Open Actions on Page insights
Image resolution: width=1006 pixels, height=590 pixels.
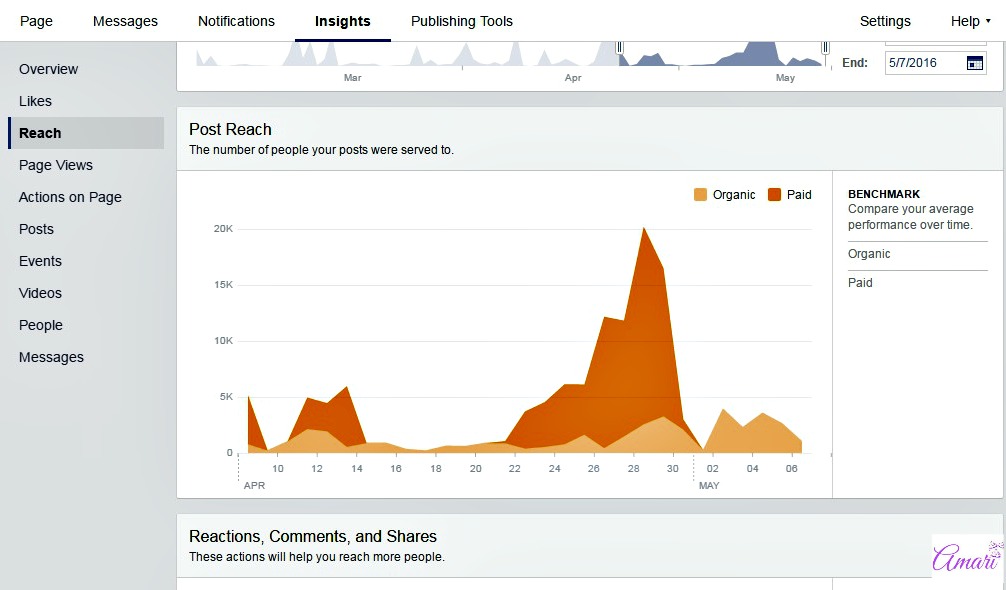coord(70,197)
